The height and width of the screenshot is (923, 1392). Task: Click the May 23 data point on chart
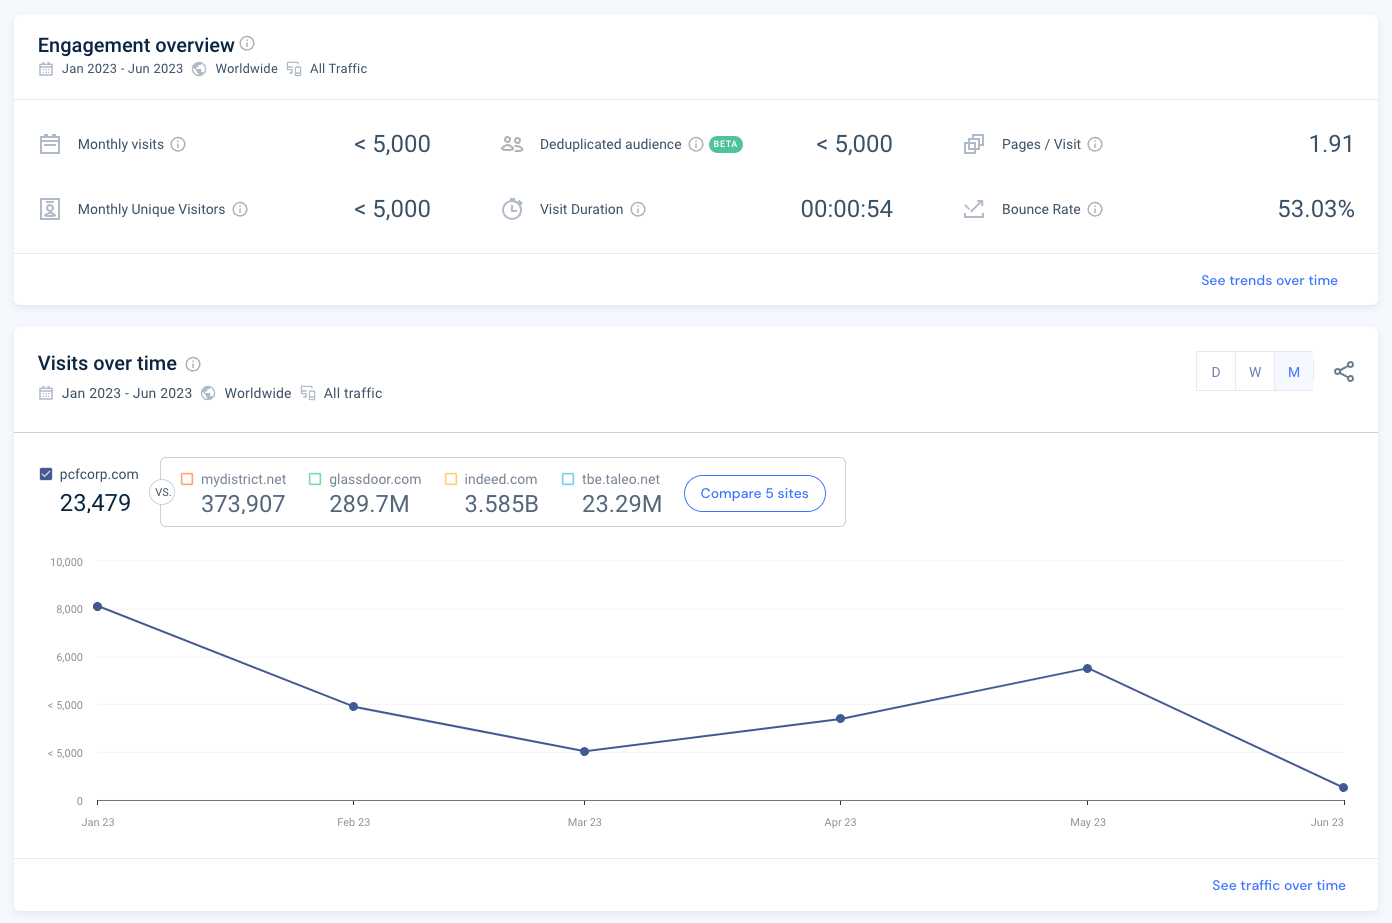[x=1087, y=668]
